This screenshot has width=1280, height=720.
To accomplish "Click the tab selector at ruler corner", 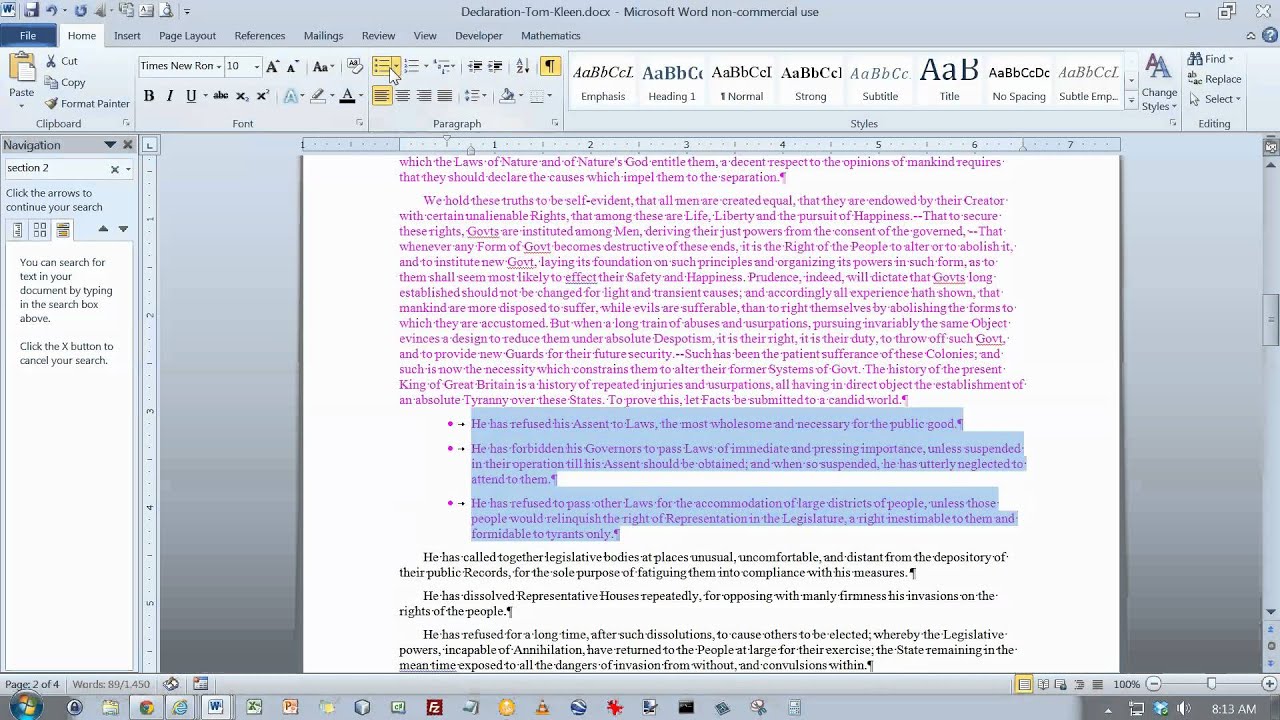I will (149, 145).
